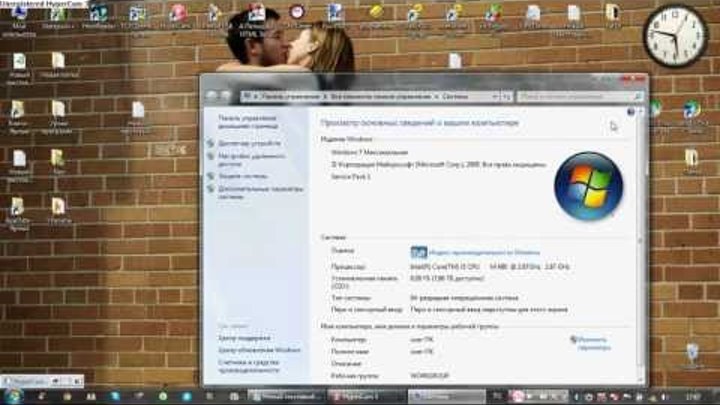This screenshot has height=405, width=720.
Task: Click the Windows Start orb button
Action: (x=13, y=396)
